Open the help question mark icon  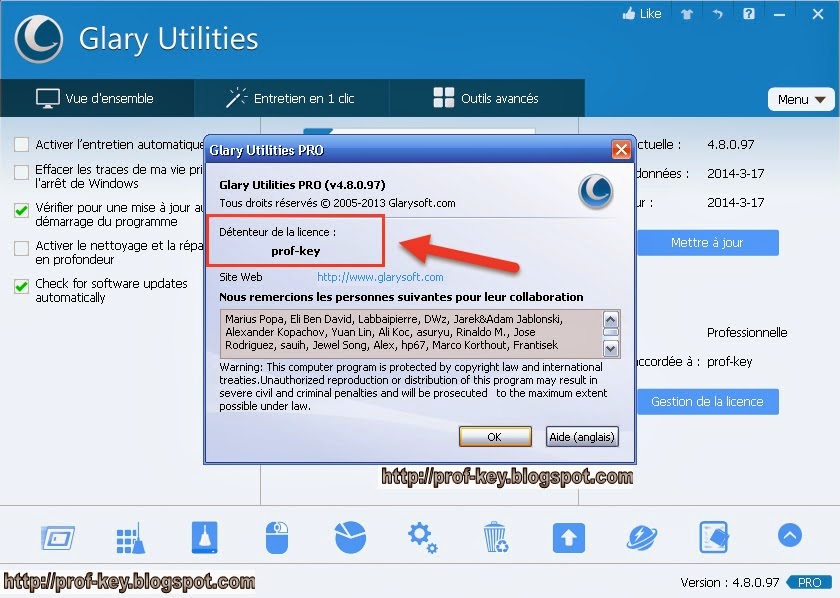tap(749, 14)
